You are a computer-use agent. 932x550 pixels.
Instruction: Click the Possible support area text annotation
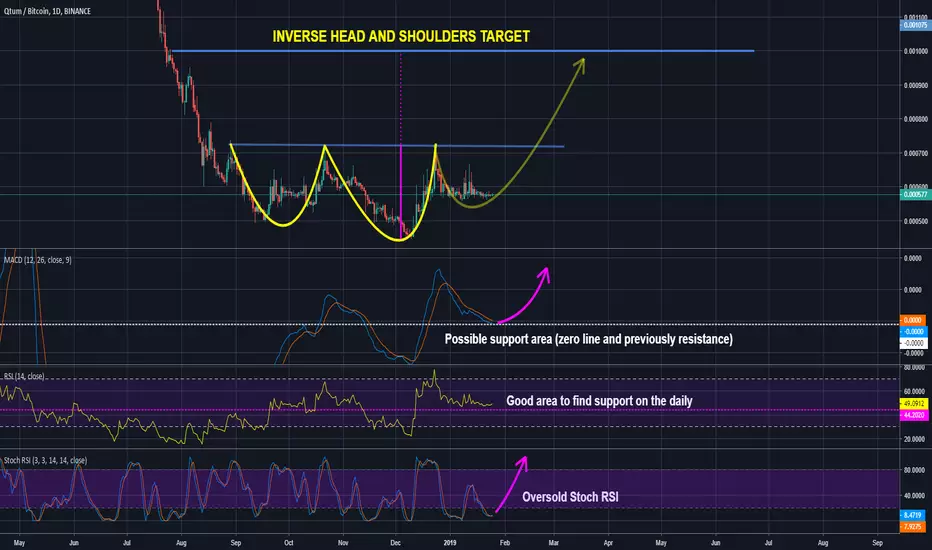click(x=588, y=339)
